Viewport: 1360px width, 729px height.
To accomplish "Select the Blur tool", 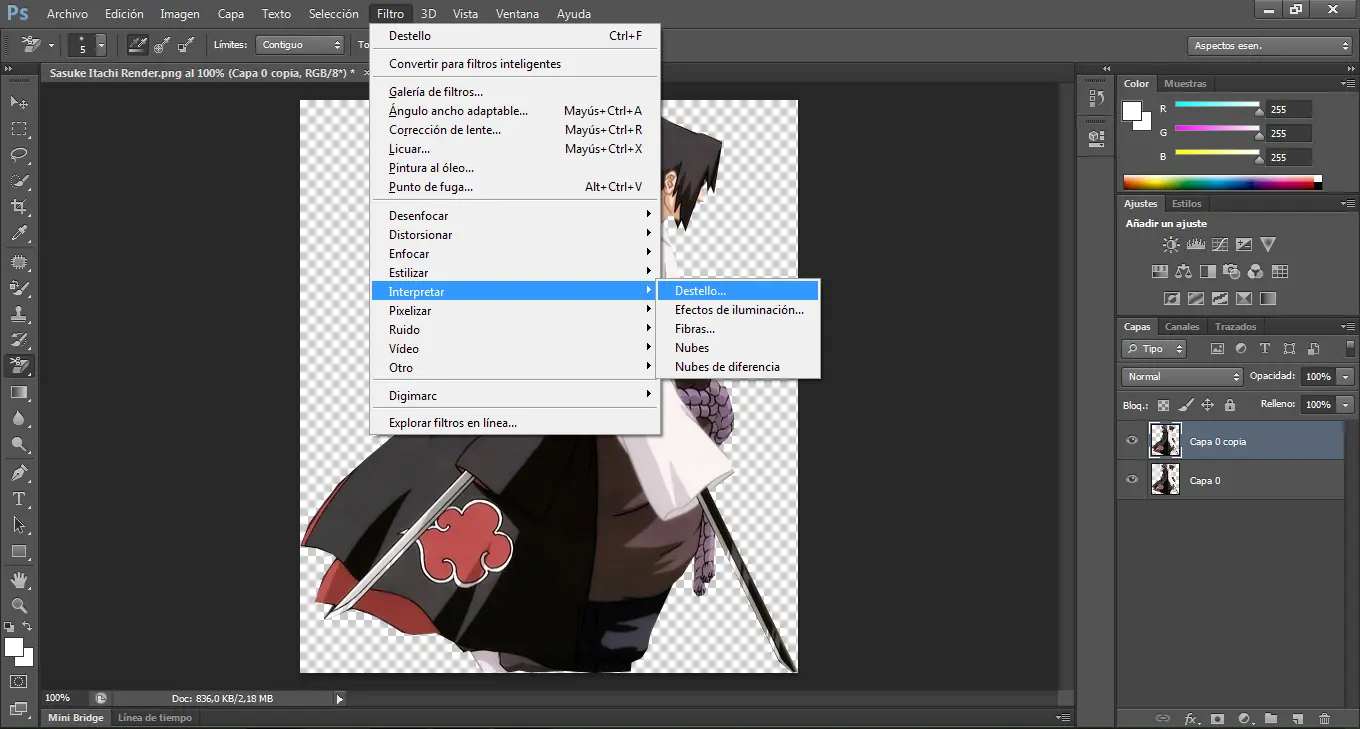I will 18,418.
